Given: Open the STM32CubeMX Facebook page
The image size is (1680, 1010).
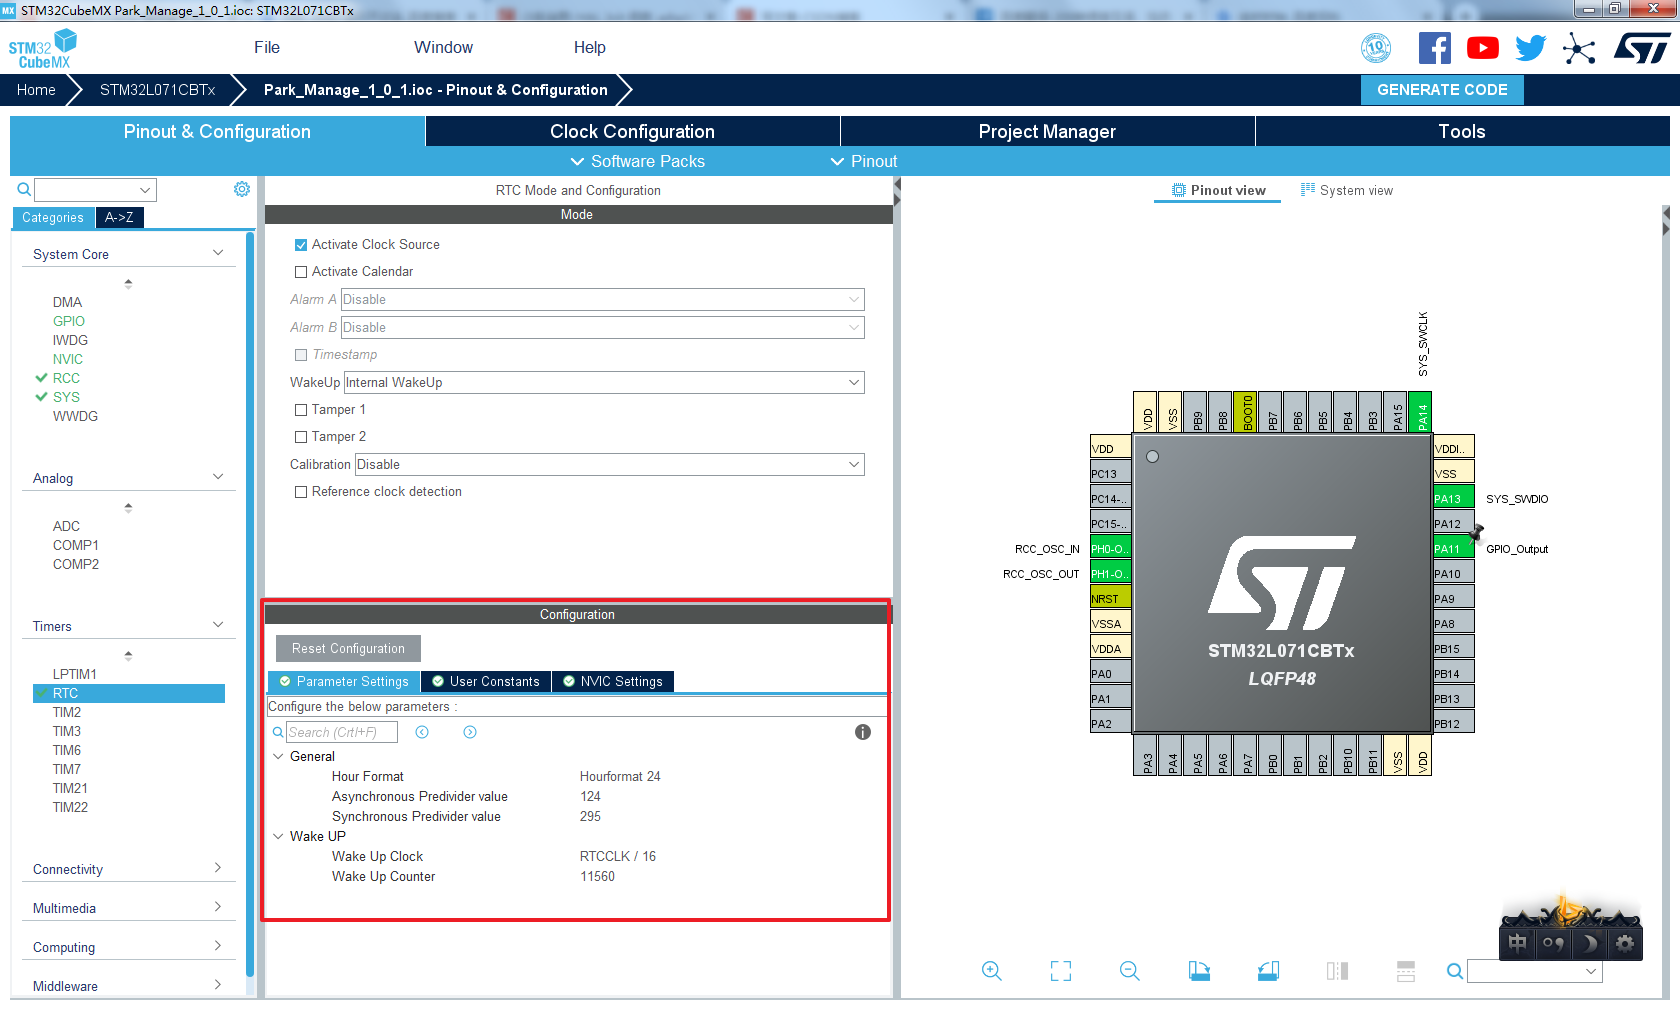Looking at the screenshot, I should (x=1435, y=47).
